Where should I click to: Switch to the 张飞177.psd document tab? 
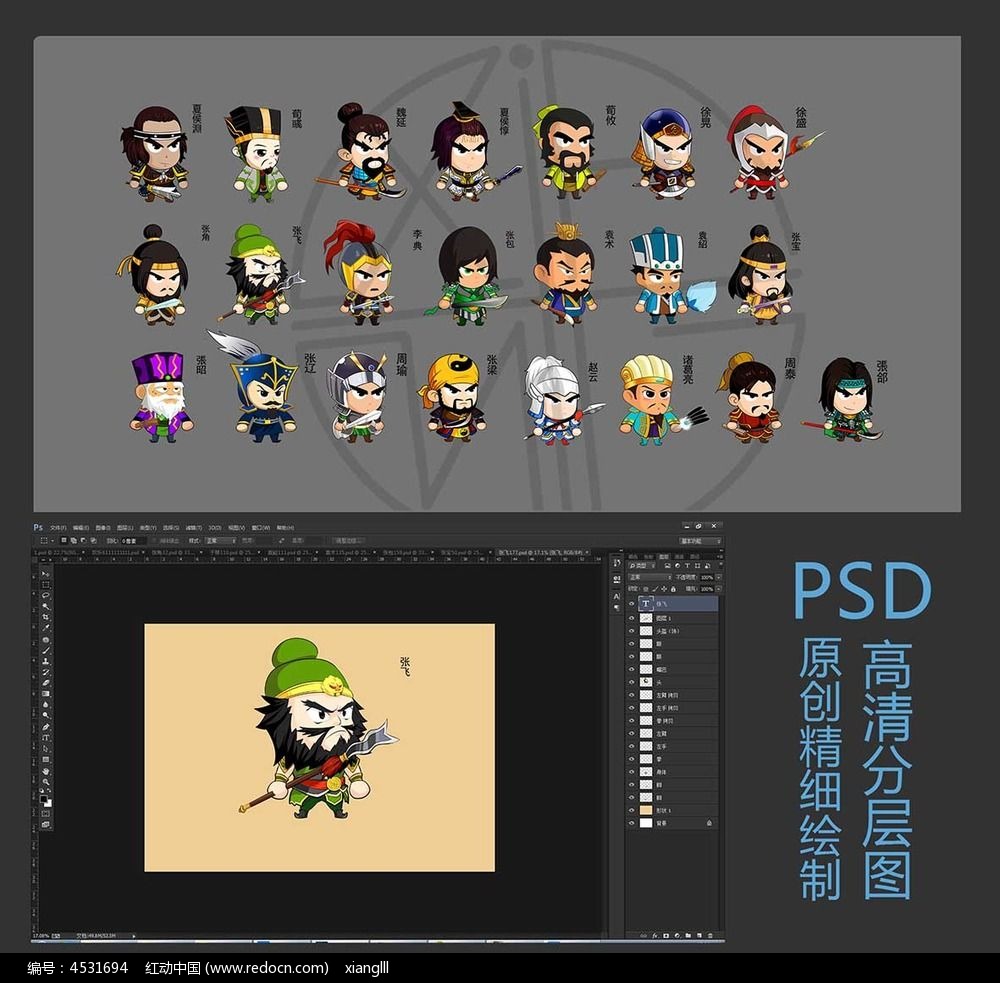tap(541, 552)
